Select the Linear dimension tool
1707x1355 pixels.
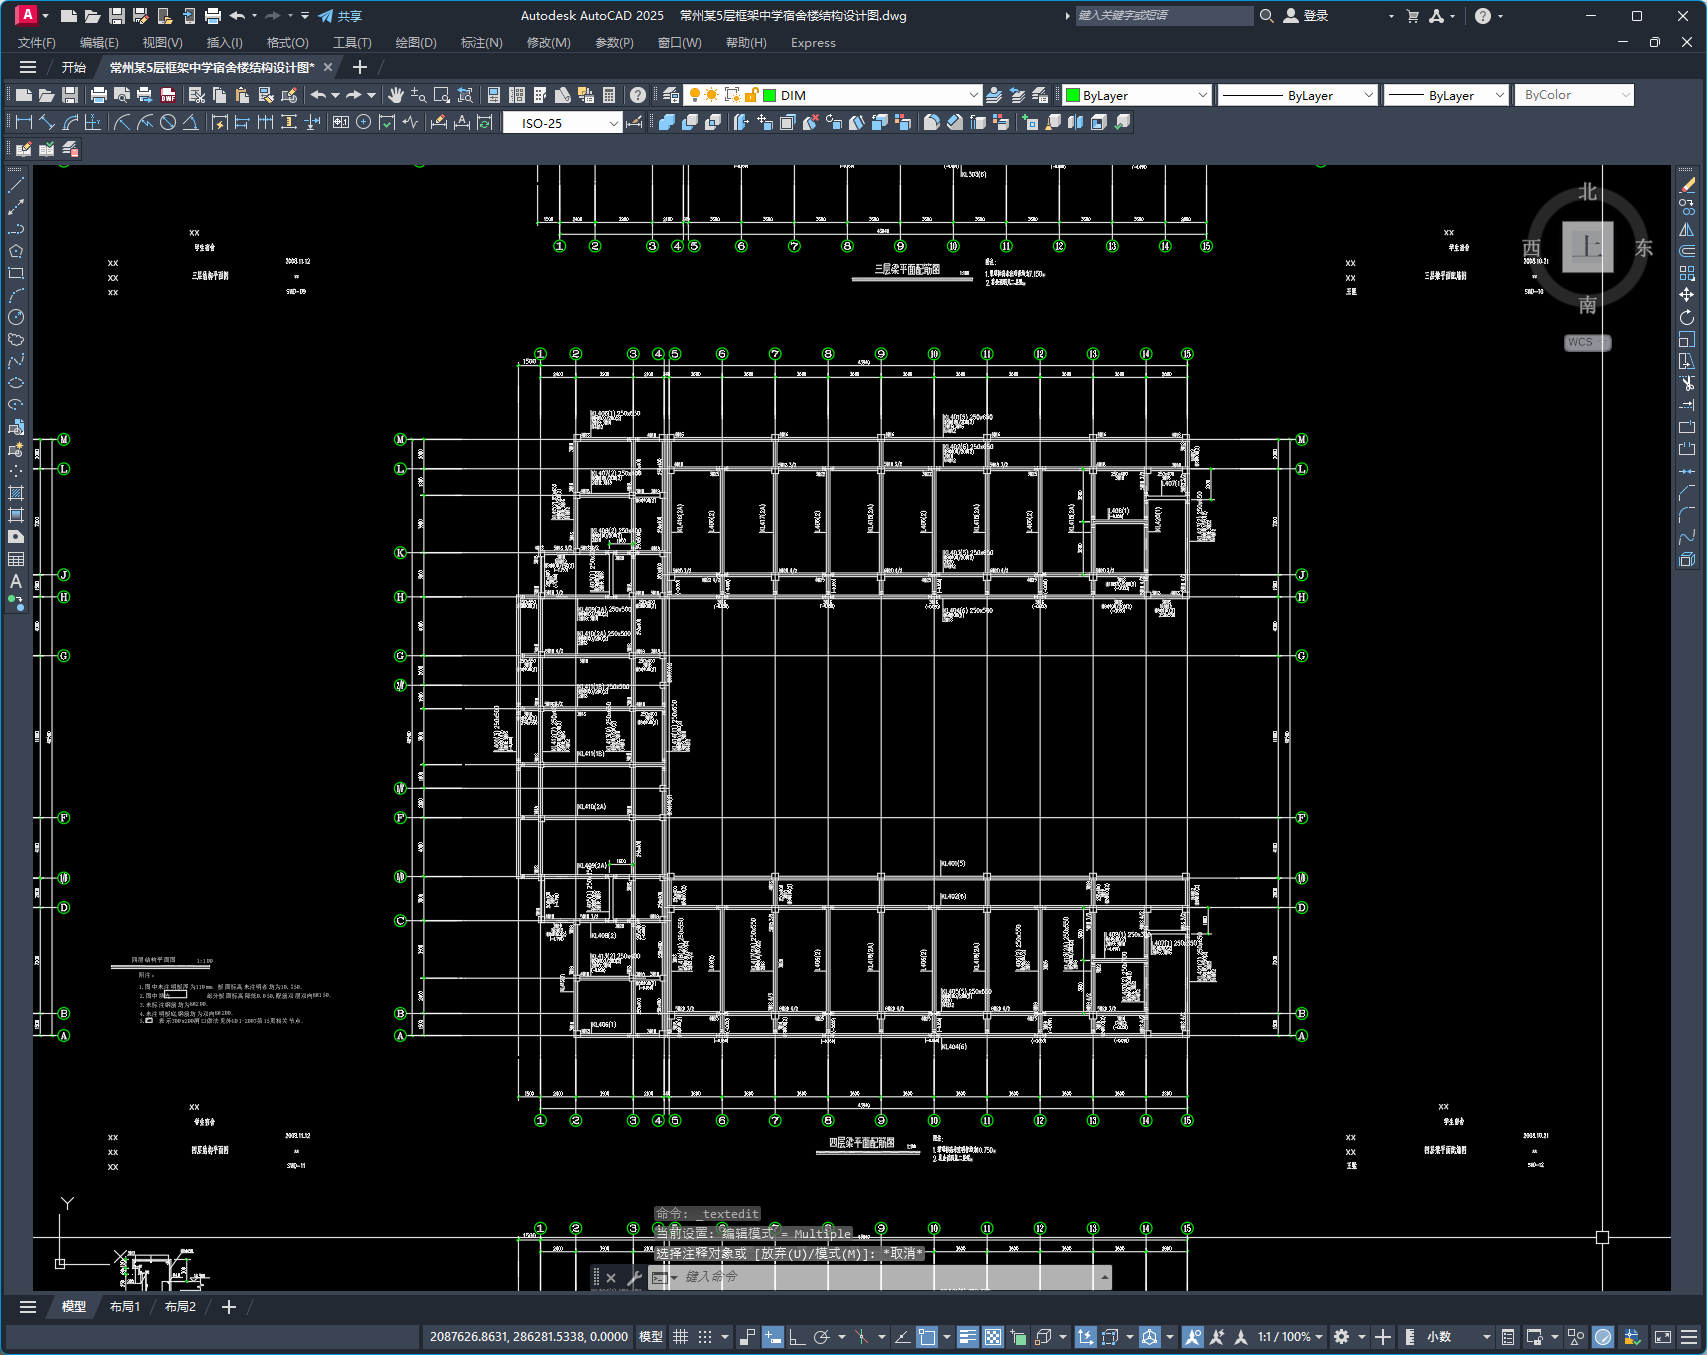(x=24, y=122)
